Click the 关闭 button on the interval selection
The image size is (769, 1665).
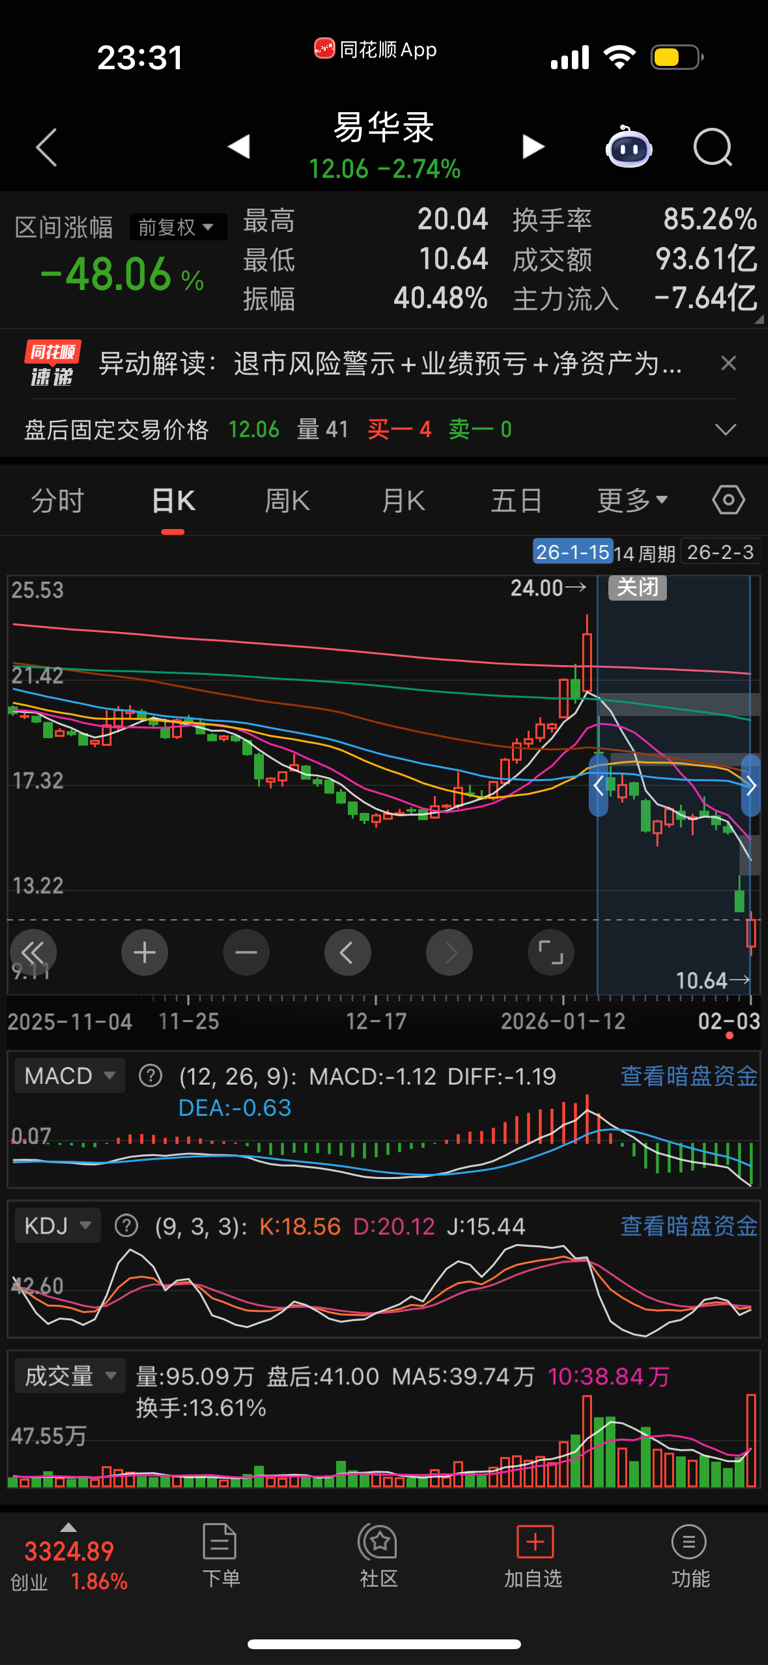638,587
